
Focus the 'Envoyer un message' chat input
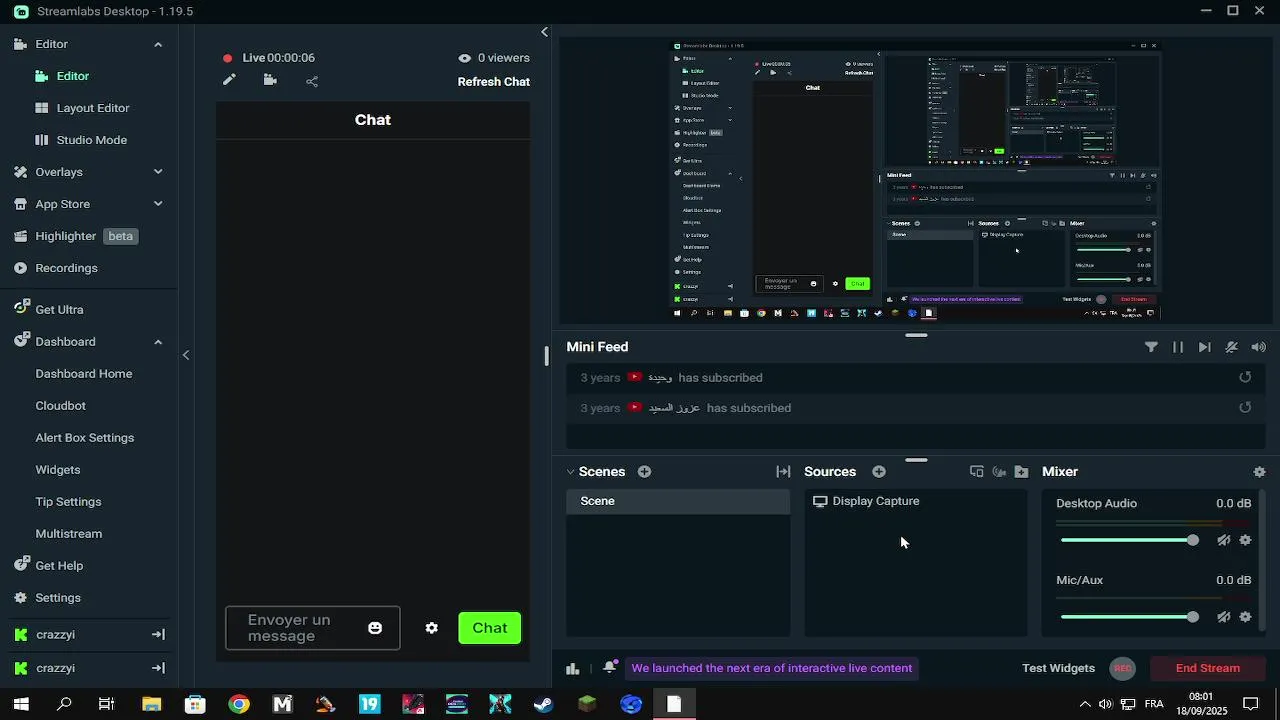click(312, 628)
